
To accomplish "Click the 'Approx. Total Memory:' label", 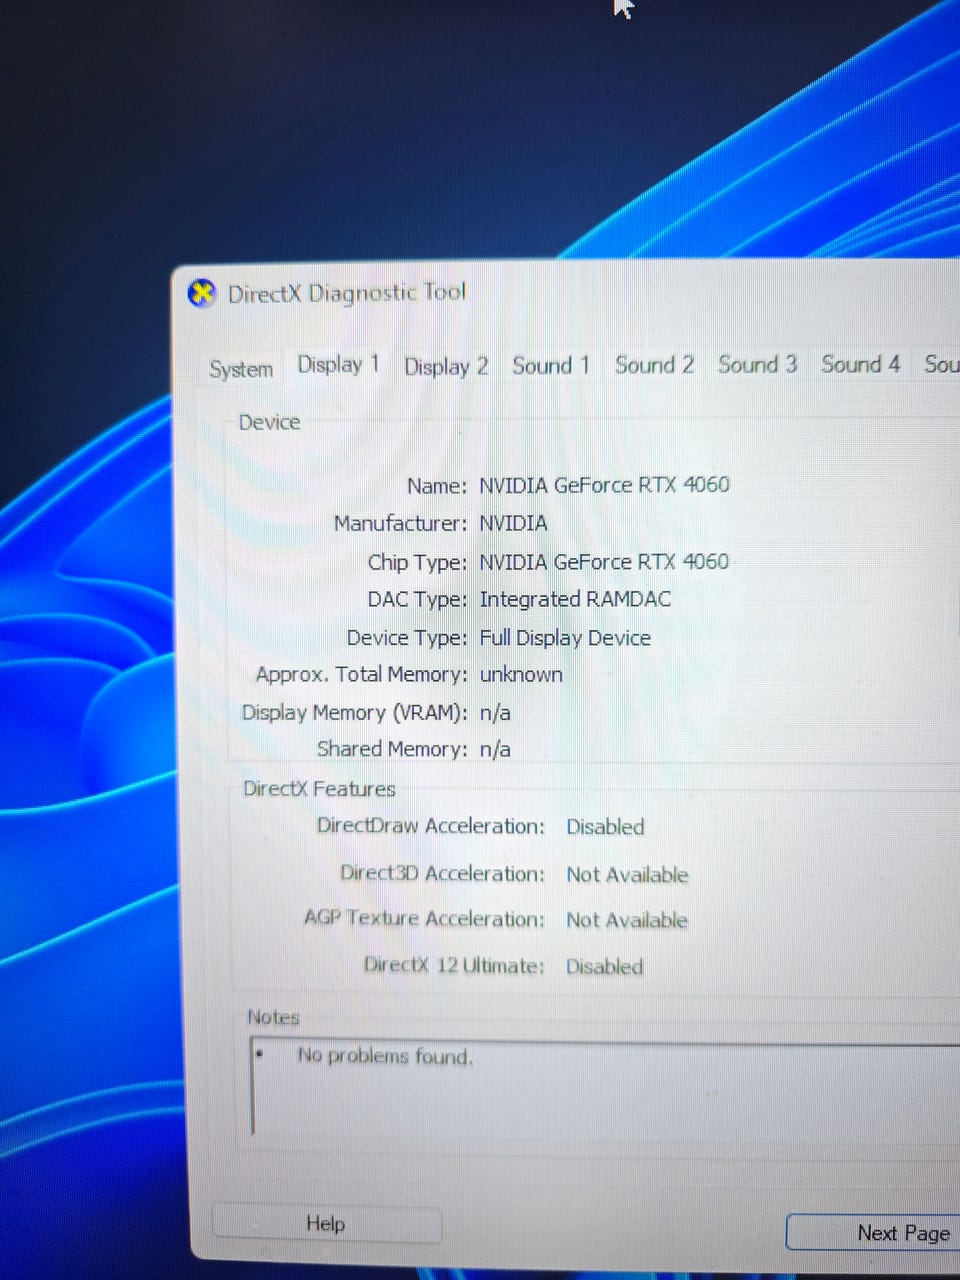I will coord(362,675).
